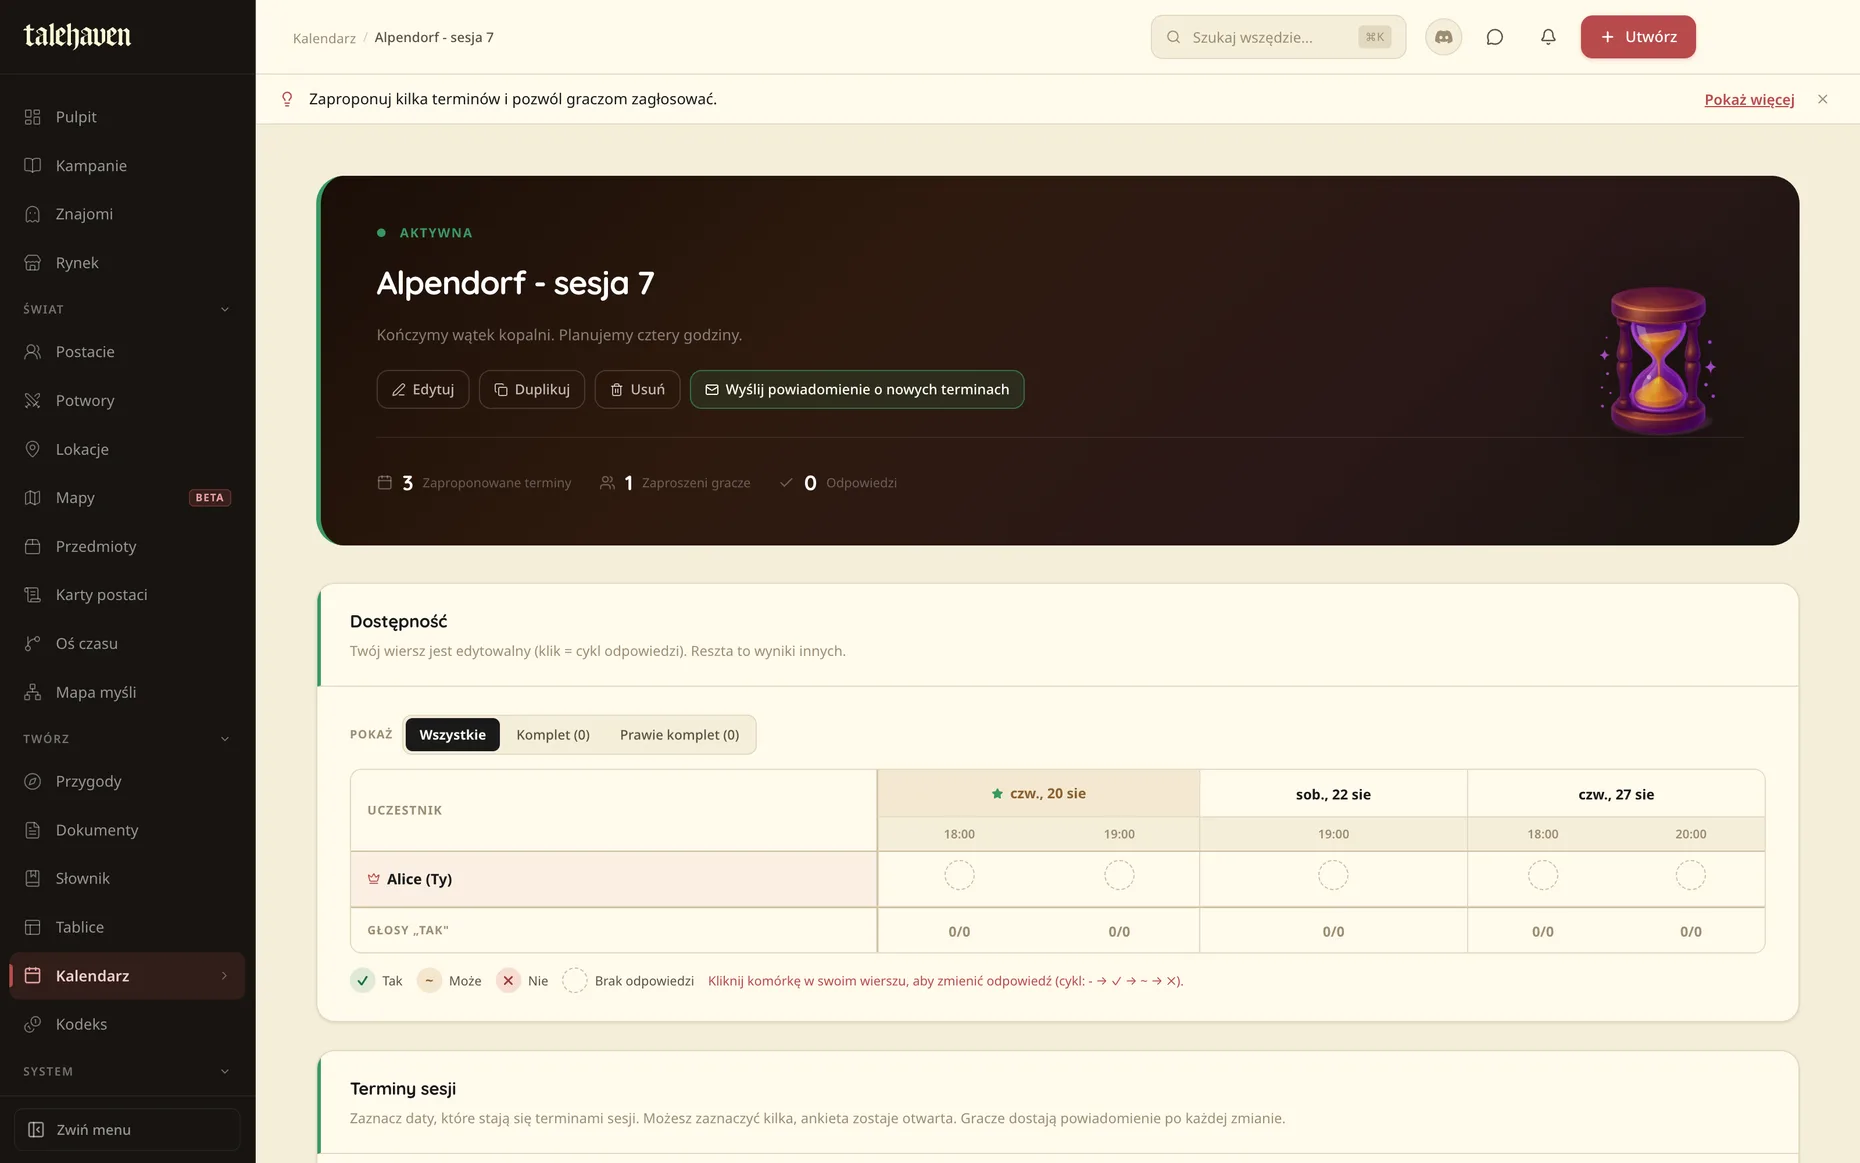Toggle Alice's answer for czw. 27 sie 20:00

tap(1691, 876)
